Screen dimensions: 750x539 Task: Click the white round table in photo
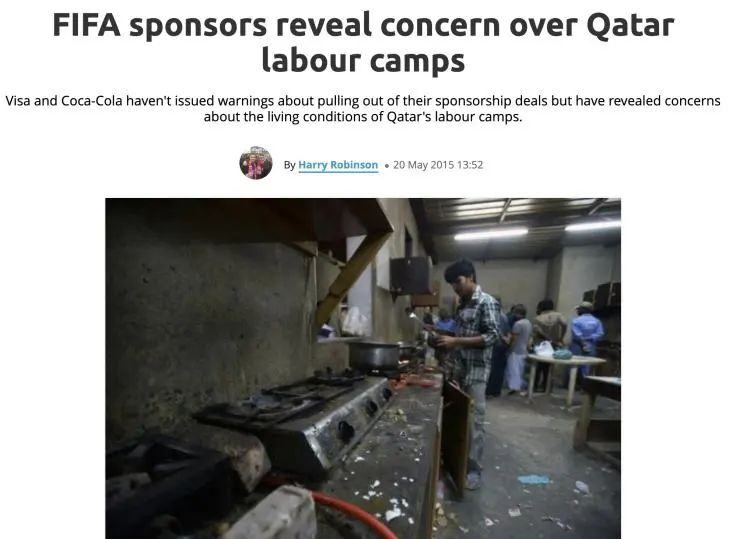click(x=566, y=375)
